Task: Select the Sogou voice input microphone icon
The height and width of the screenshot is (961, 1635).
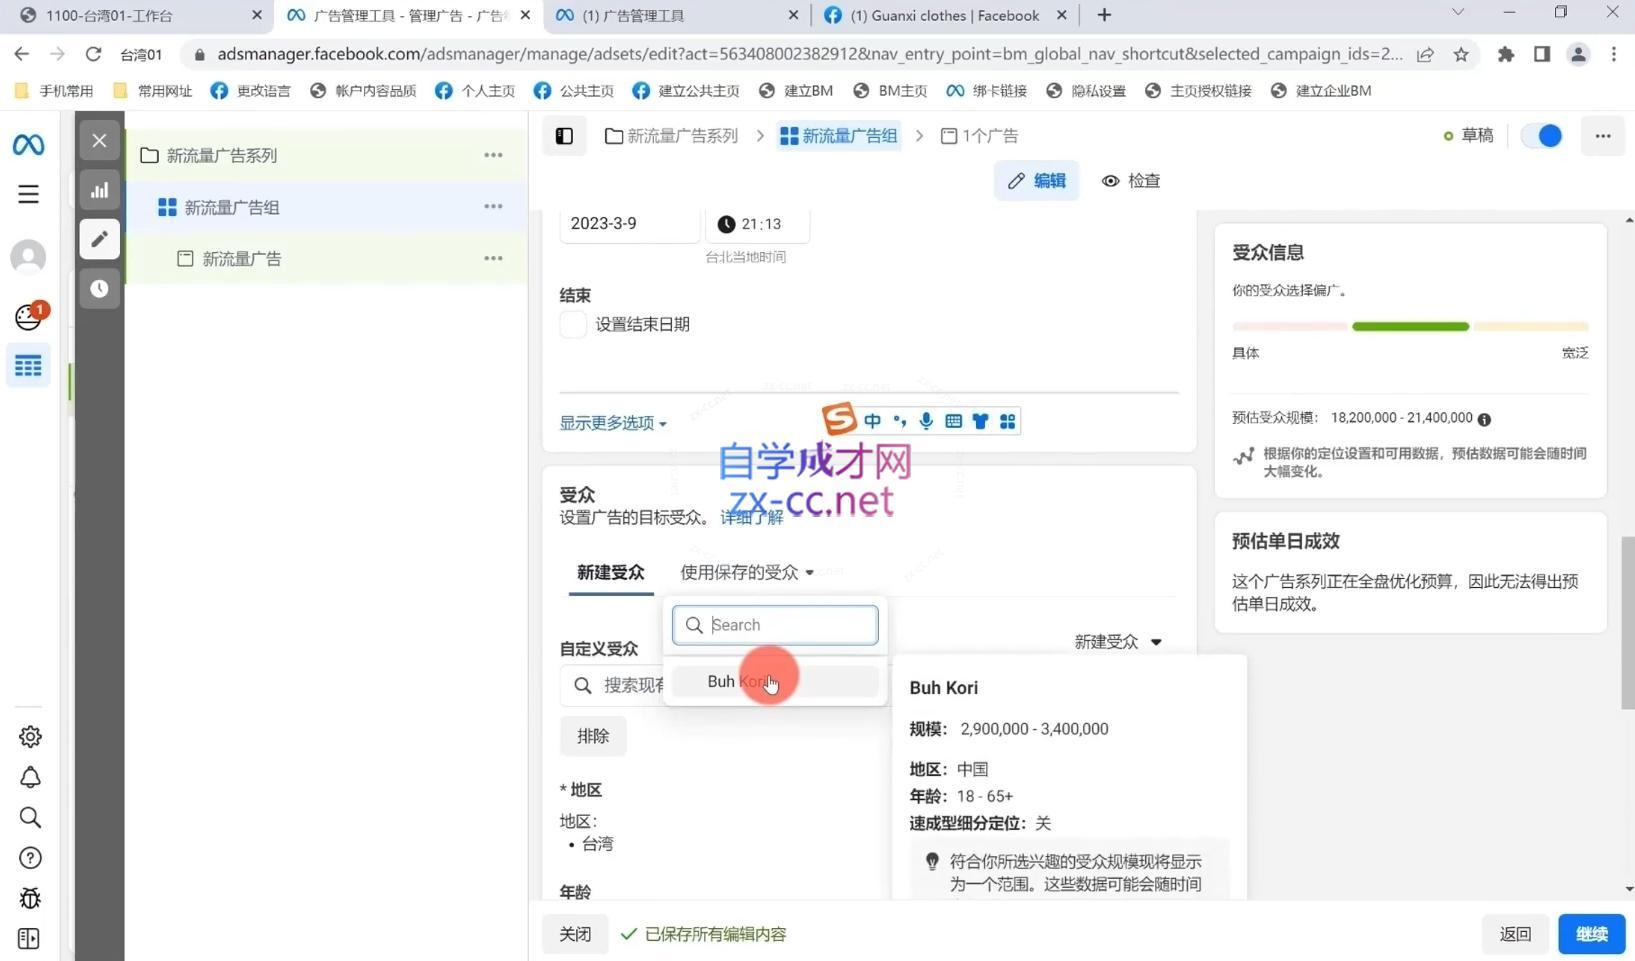Action: pos(925,421)
